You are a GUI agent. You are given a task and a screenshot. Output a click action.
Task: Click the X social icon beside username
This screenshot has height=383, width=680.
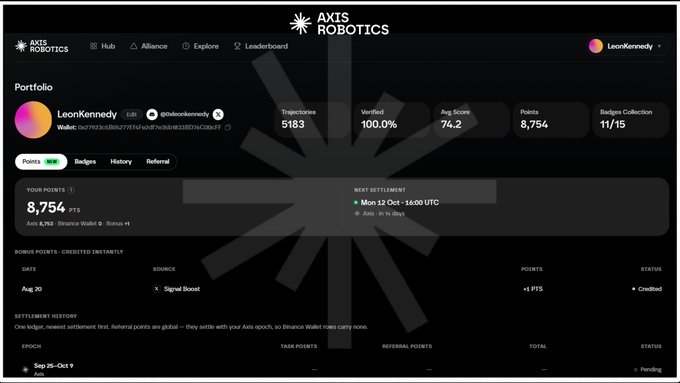point(218,114)
